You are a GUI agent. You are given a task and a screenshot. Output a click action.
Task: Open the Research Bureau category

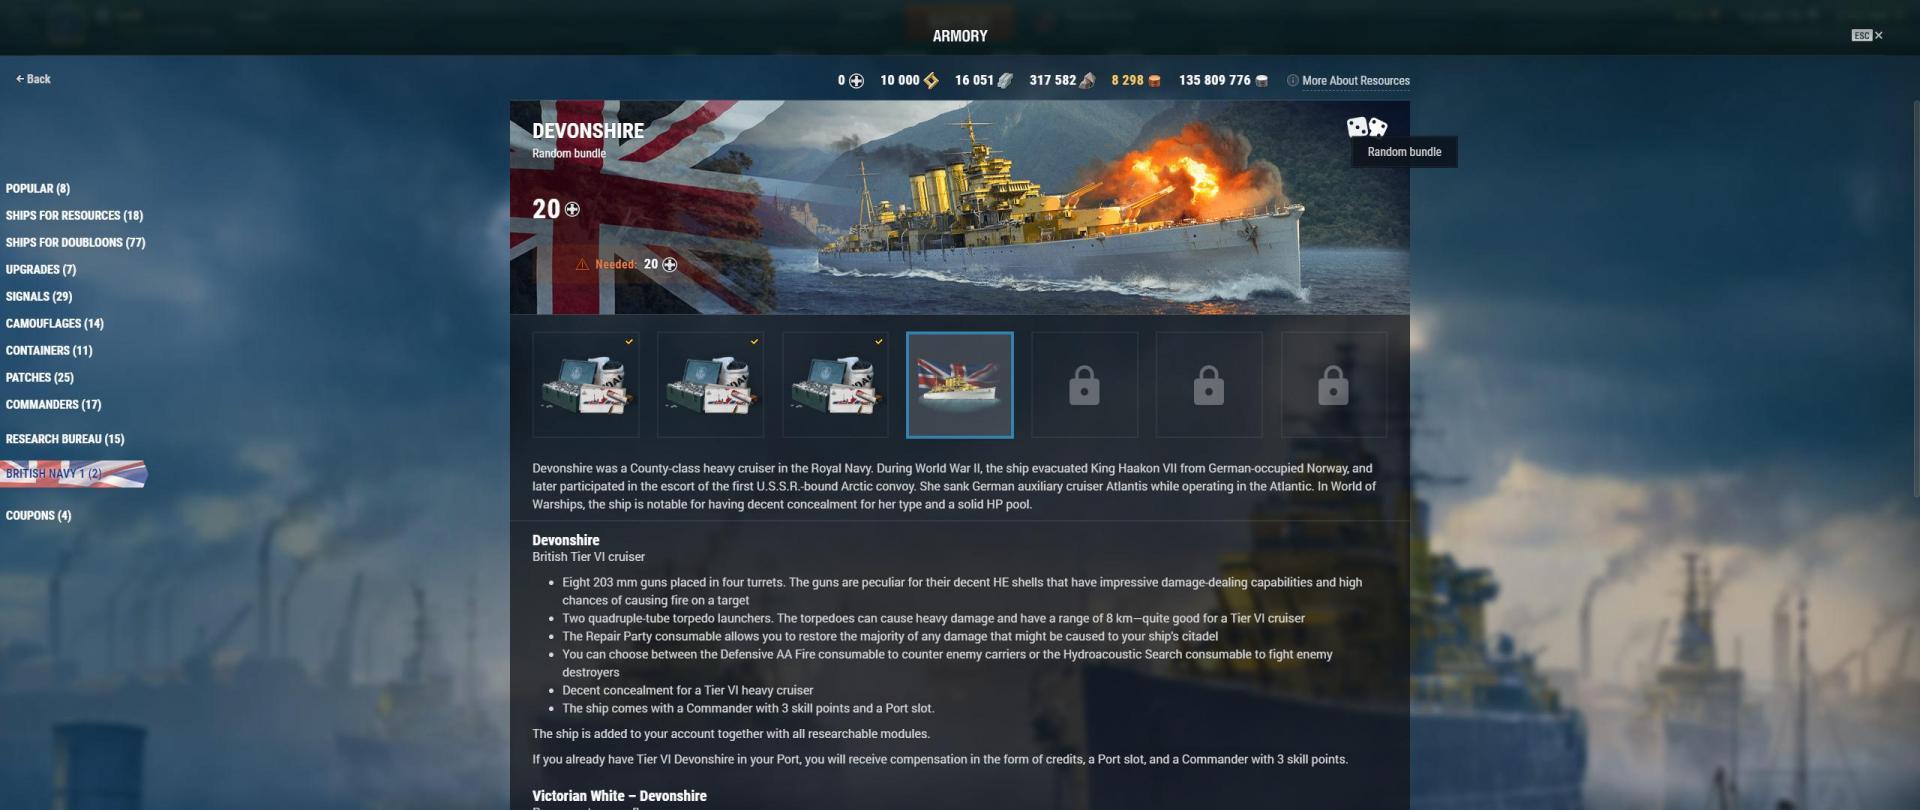pos(65,439)
